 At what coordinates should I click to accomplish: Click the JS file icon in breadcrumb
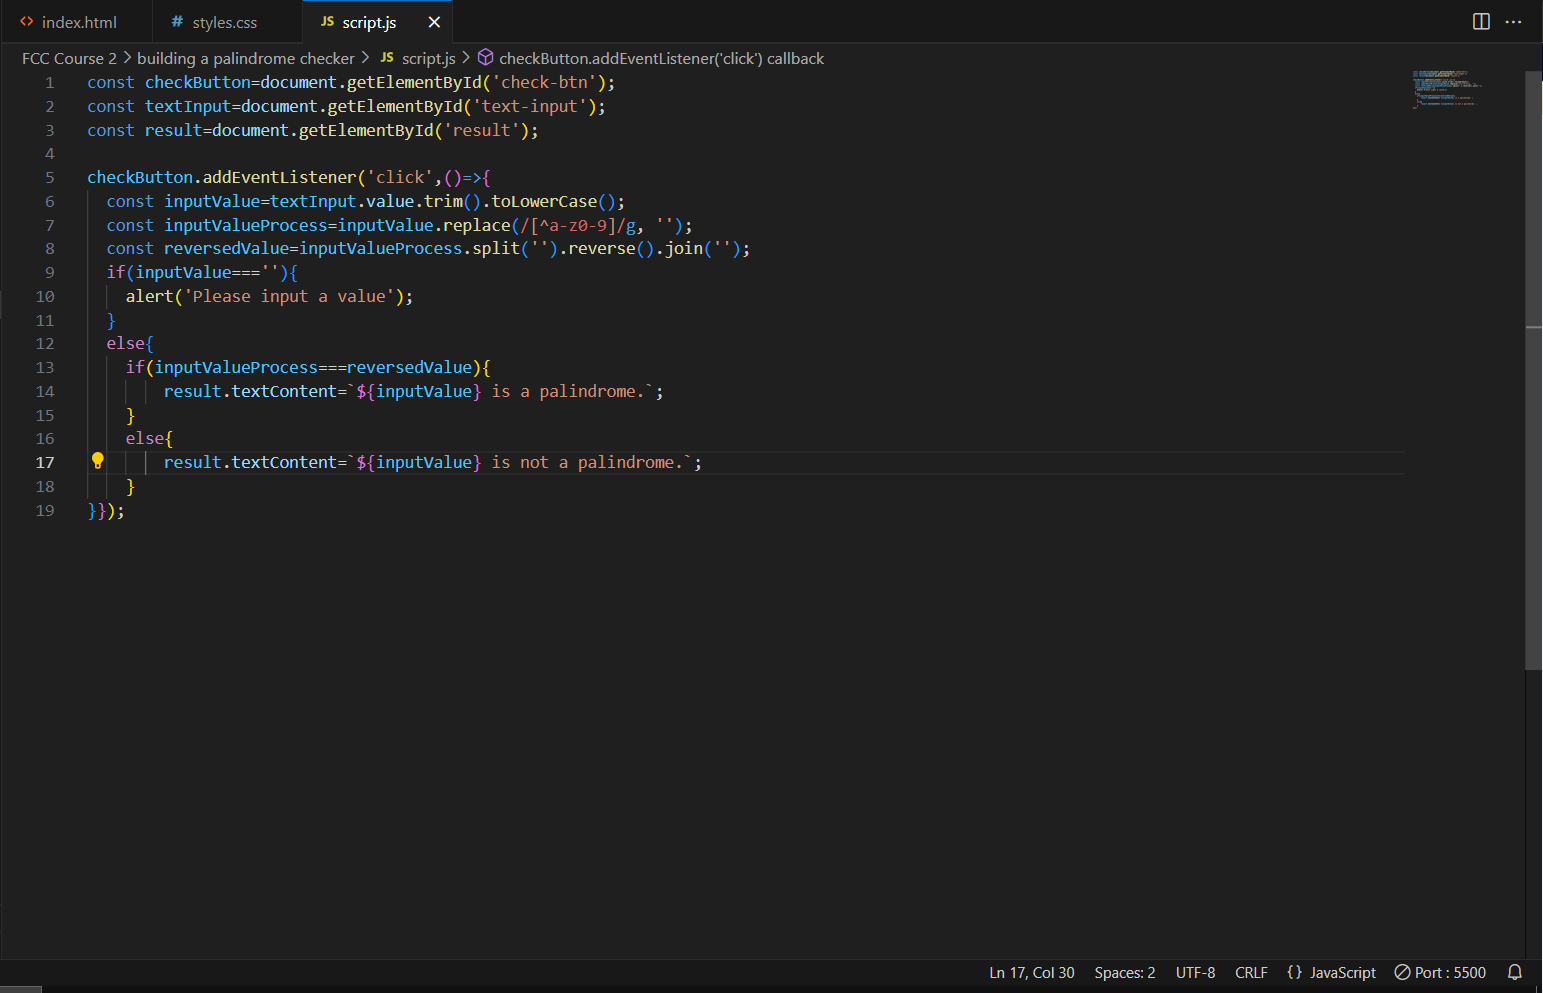point(387,58)
